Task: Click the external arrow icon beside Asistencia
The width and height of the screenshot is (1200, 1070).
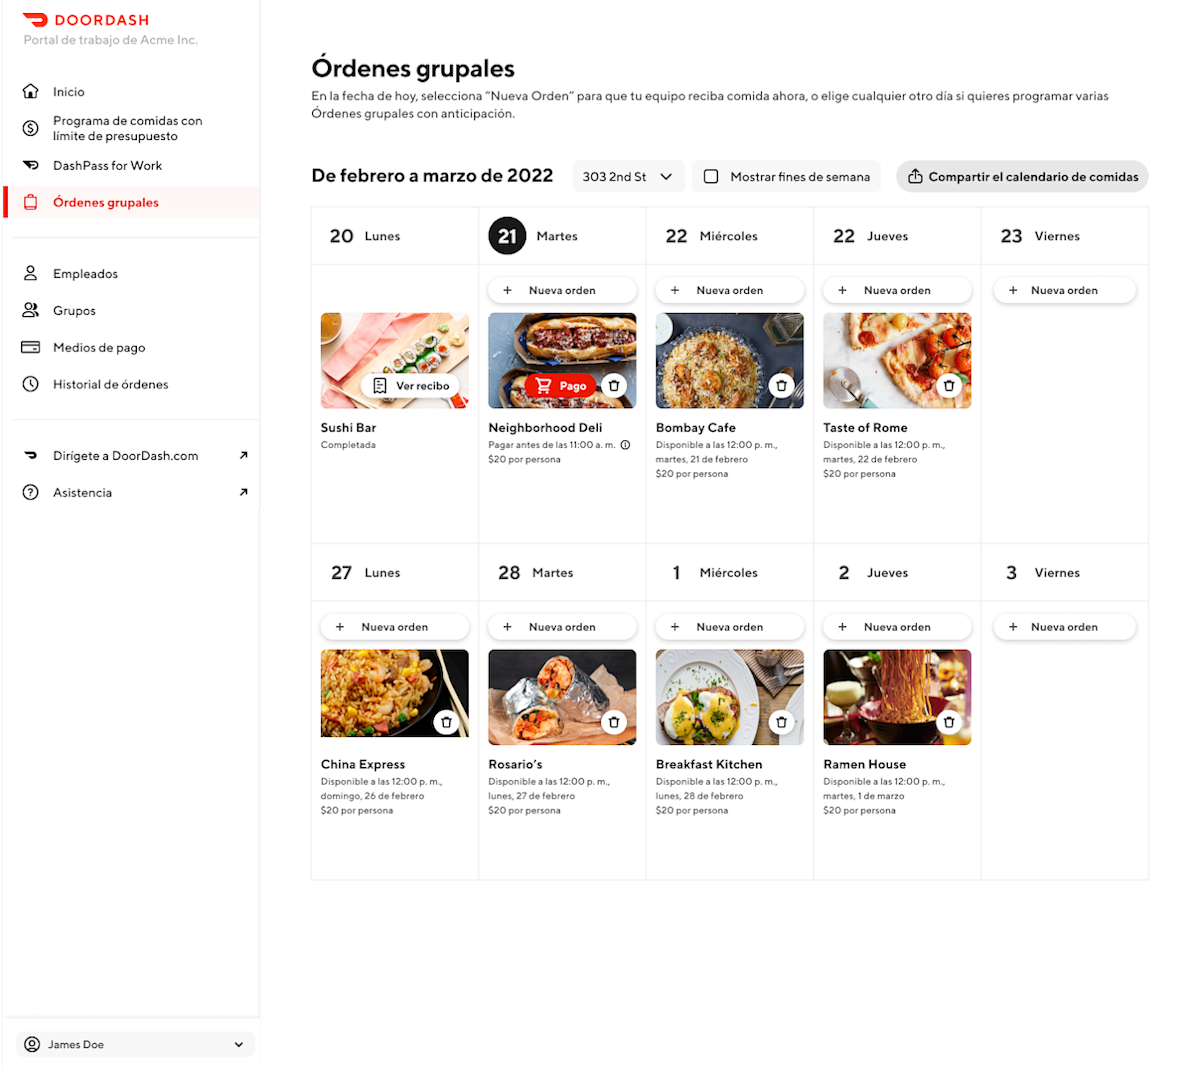Action: point(243,492)
